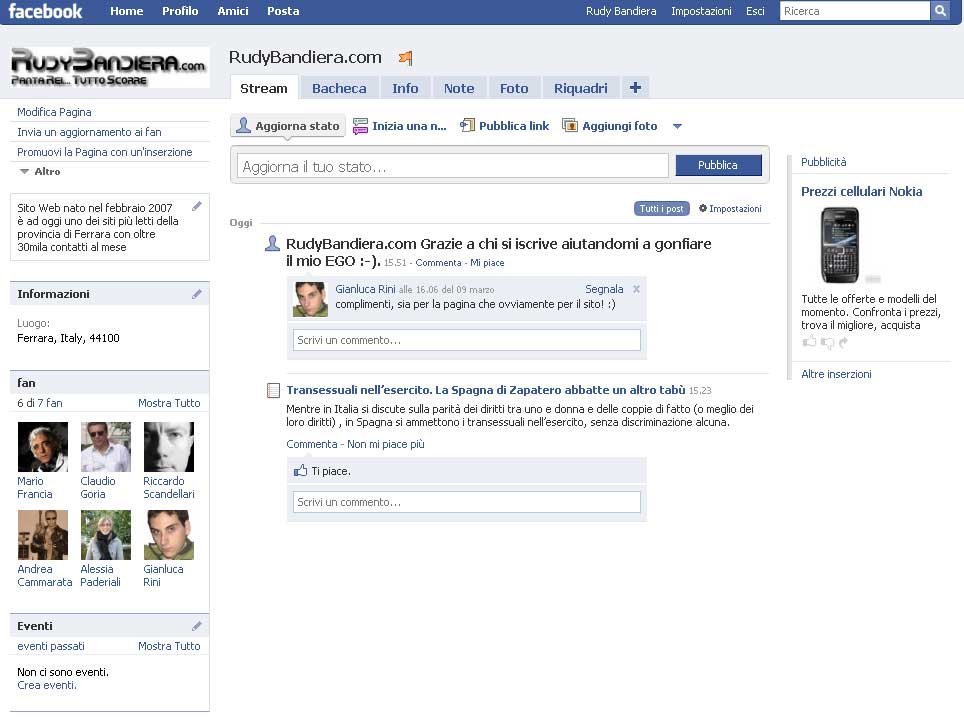Click the Pubblica button
The width and height of the screenshot is (964, 718).
pyautogui.click(x=718, y=165)
